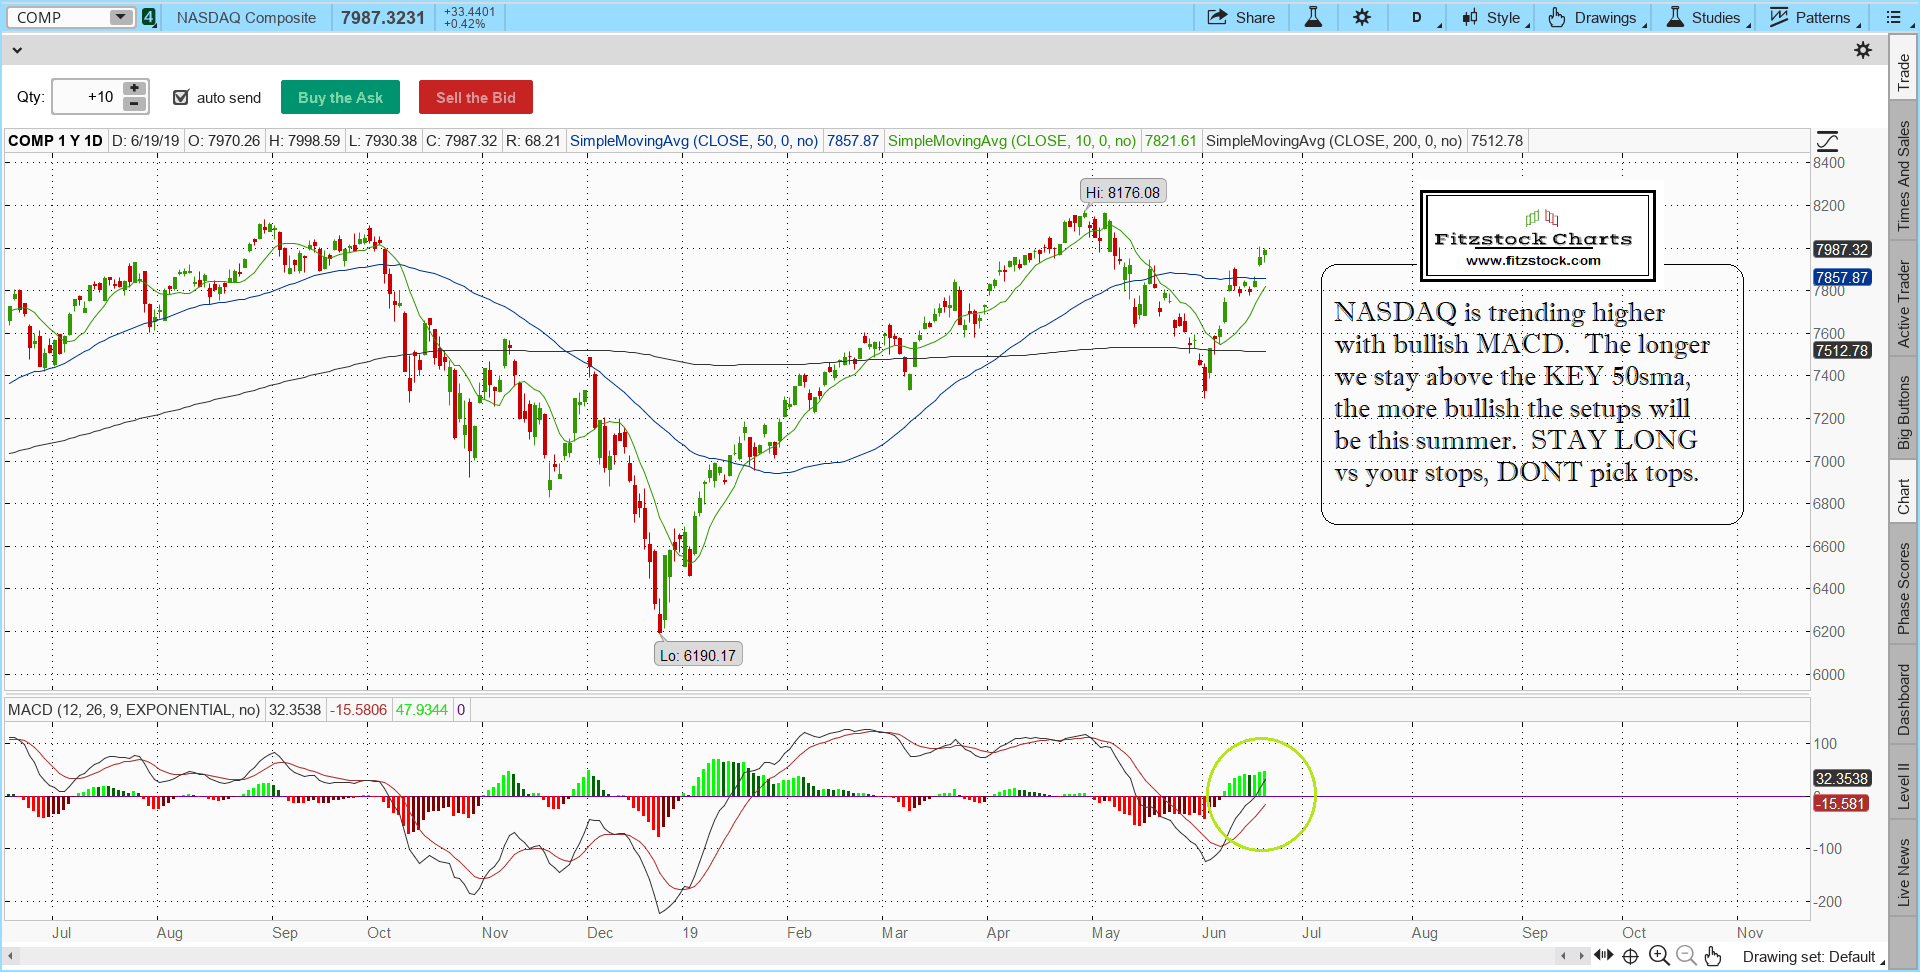The width and height of the screenshot is (1920, 972).
Task: Open the COMP symbol dropdown arrow
Action: coord(120,17)
